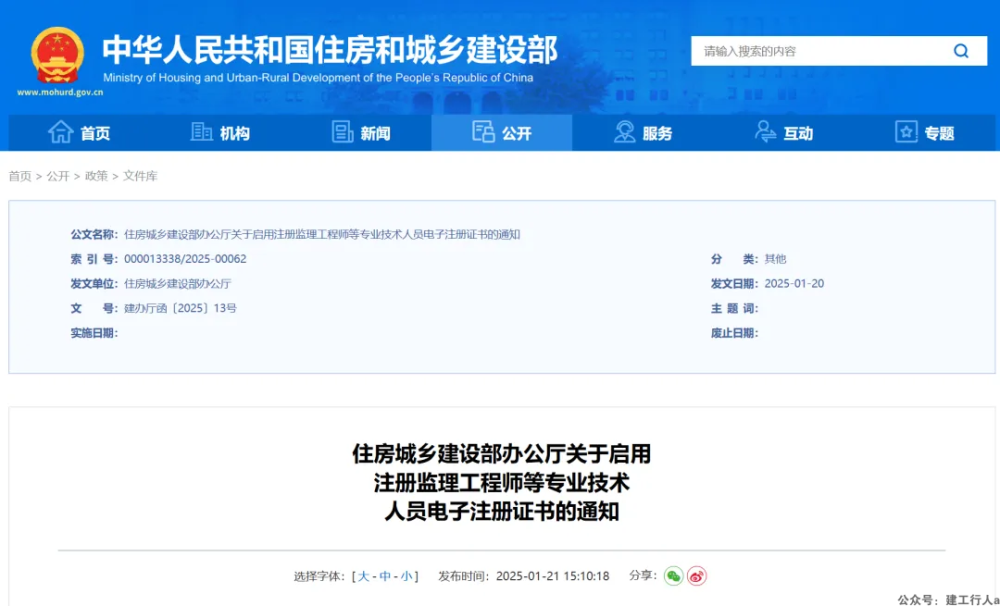
Task: Select large font size 大
Action: point(363,576)
